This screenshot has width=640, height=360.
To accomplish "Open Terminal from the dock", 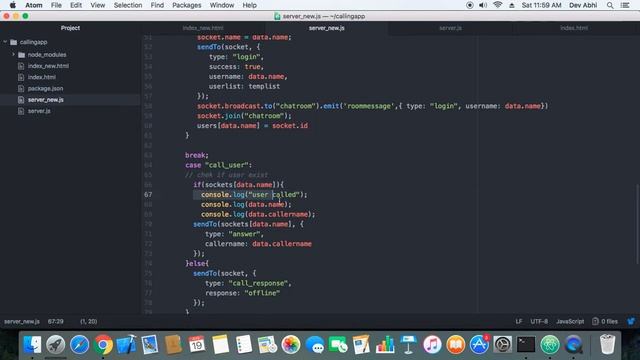I will (526, 345).
